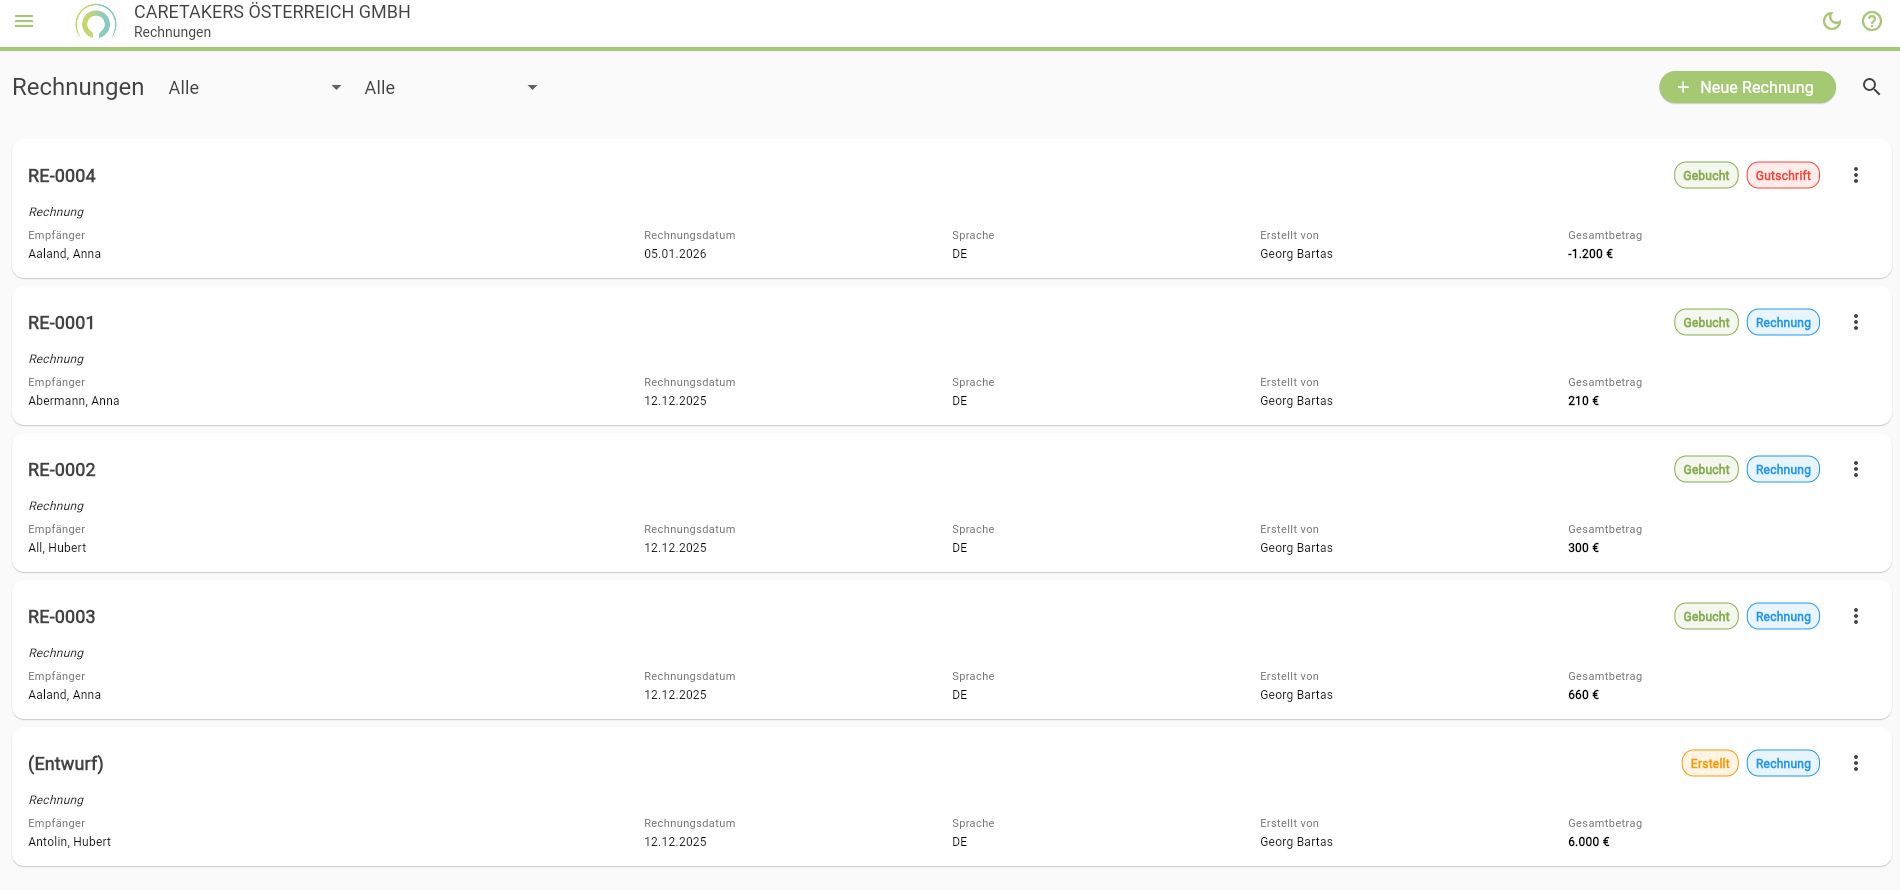This screenshot has width=1900, height=890.
Task: Open the navigation hamburger menu
Action: pos(23,20)
